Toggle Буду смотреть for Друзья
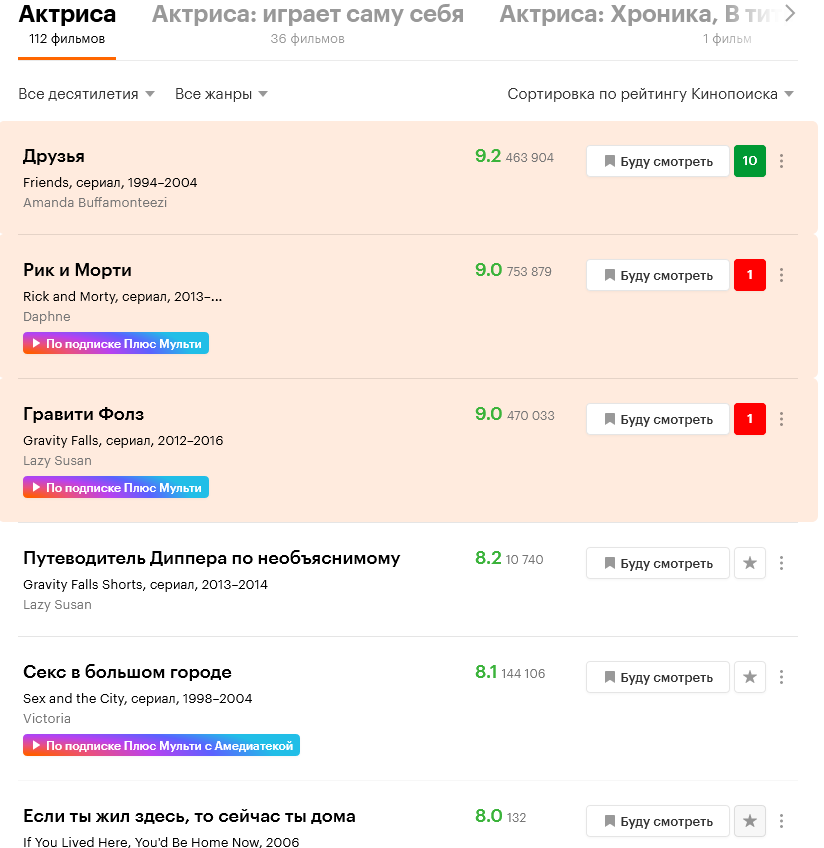The width and height of the screenshot is (824, 848). tap(658, 161)
